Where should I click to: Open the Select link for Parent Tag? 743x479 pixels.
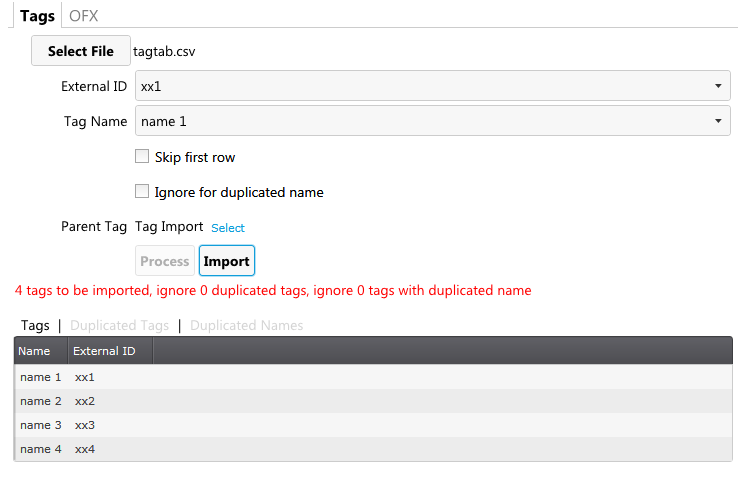click(x=228, y=228)
